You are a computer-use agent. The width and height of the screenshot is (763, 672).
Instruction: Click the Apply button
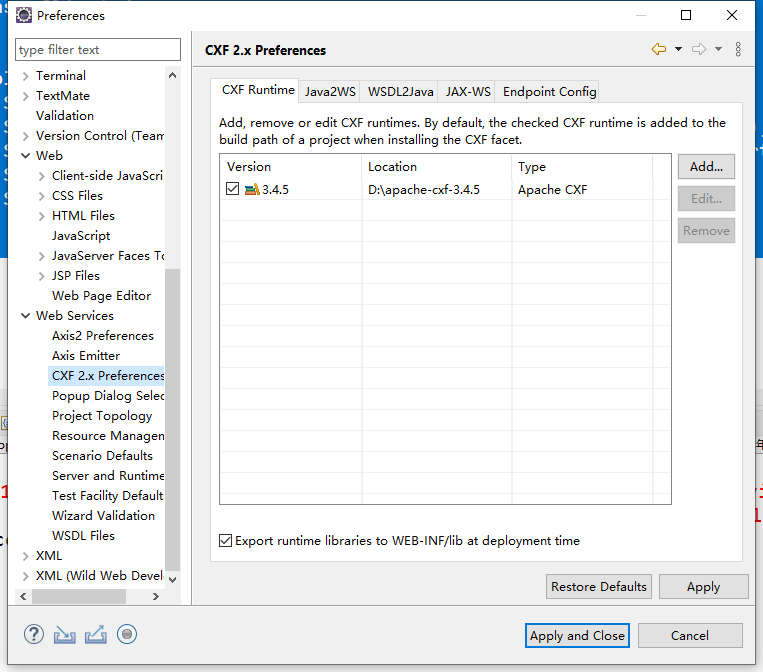coord(704,587)
